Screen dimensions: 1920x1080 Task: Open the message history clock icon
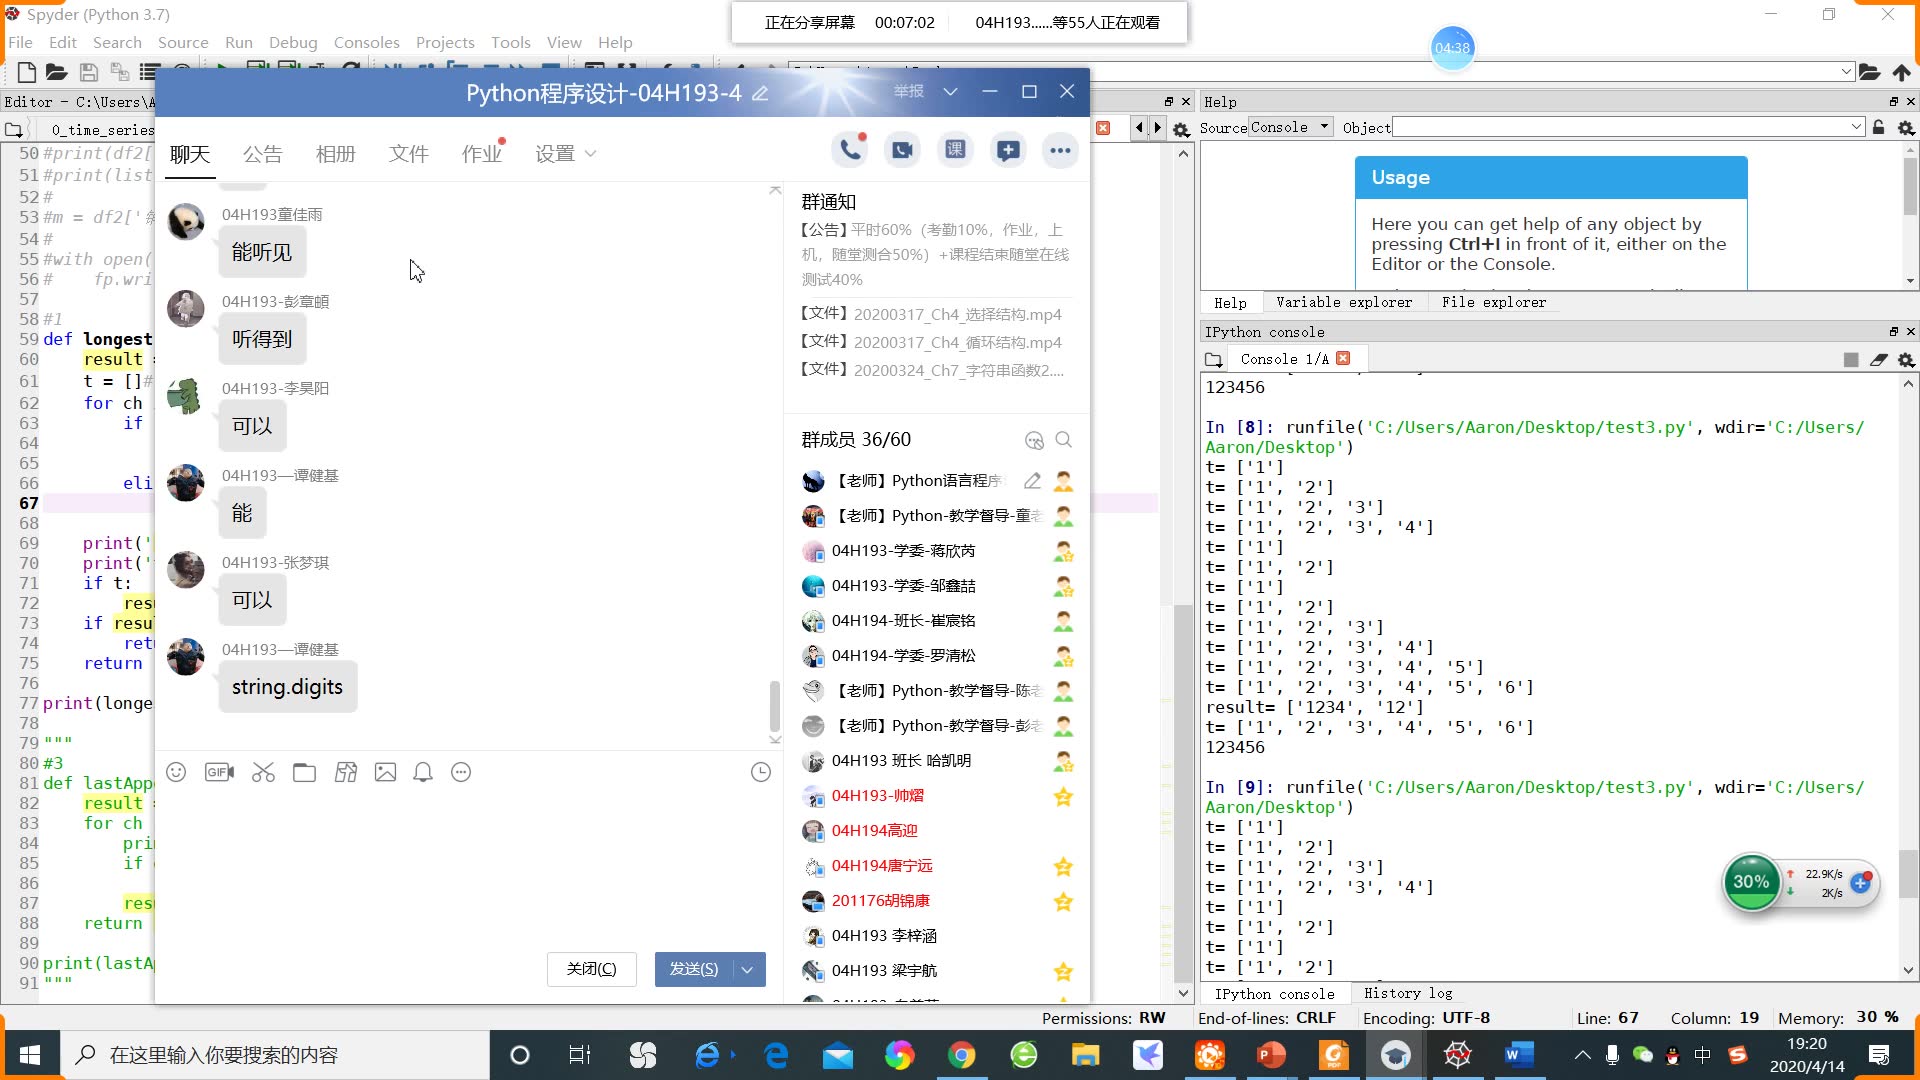[760, 772]
